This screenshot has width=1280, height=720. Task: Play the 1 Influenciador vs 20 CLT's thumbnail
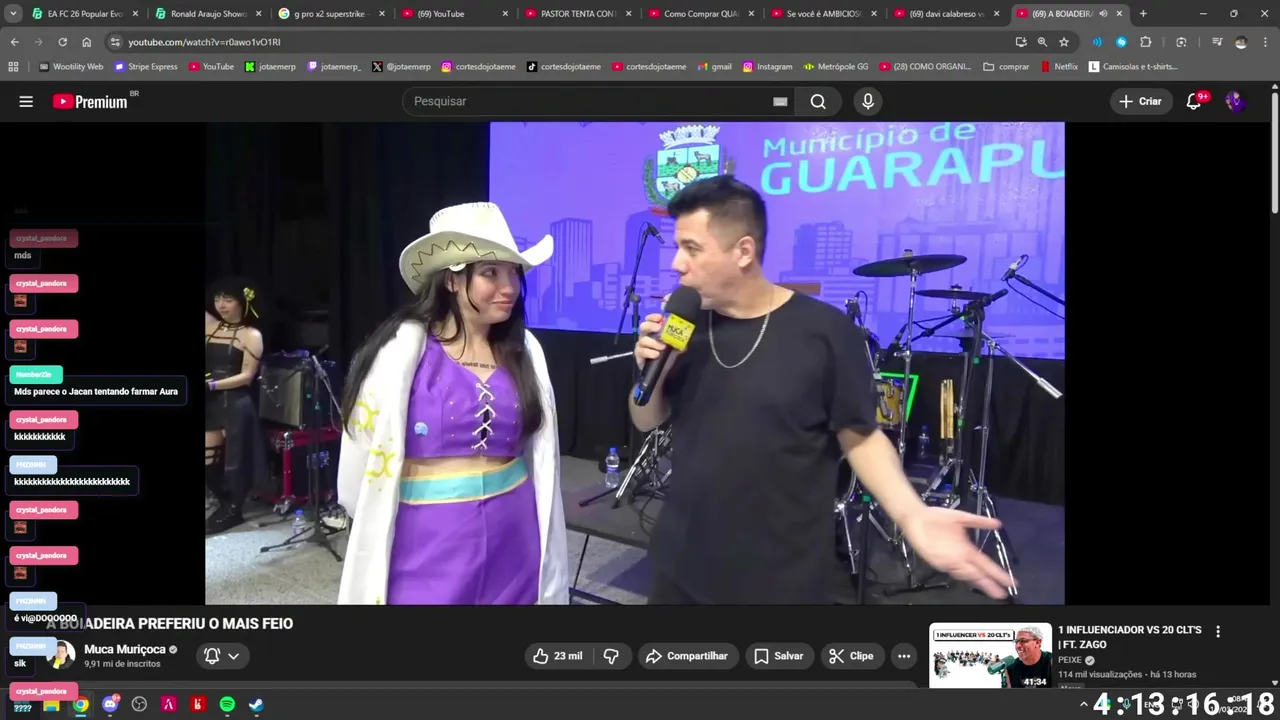coord(990,656)
